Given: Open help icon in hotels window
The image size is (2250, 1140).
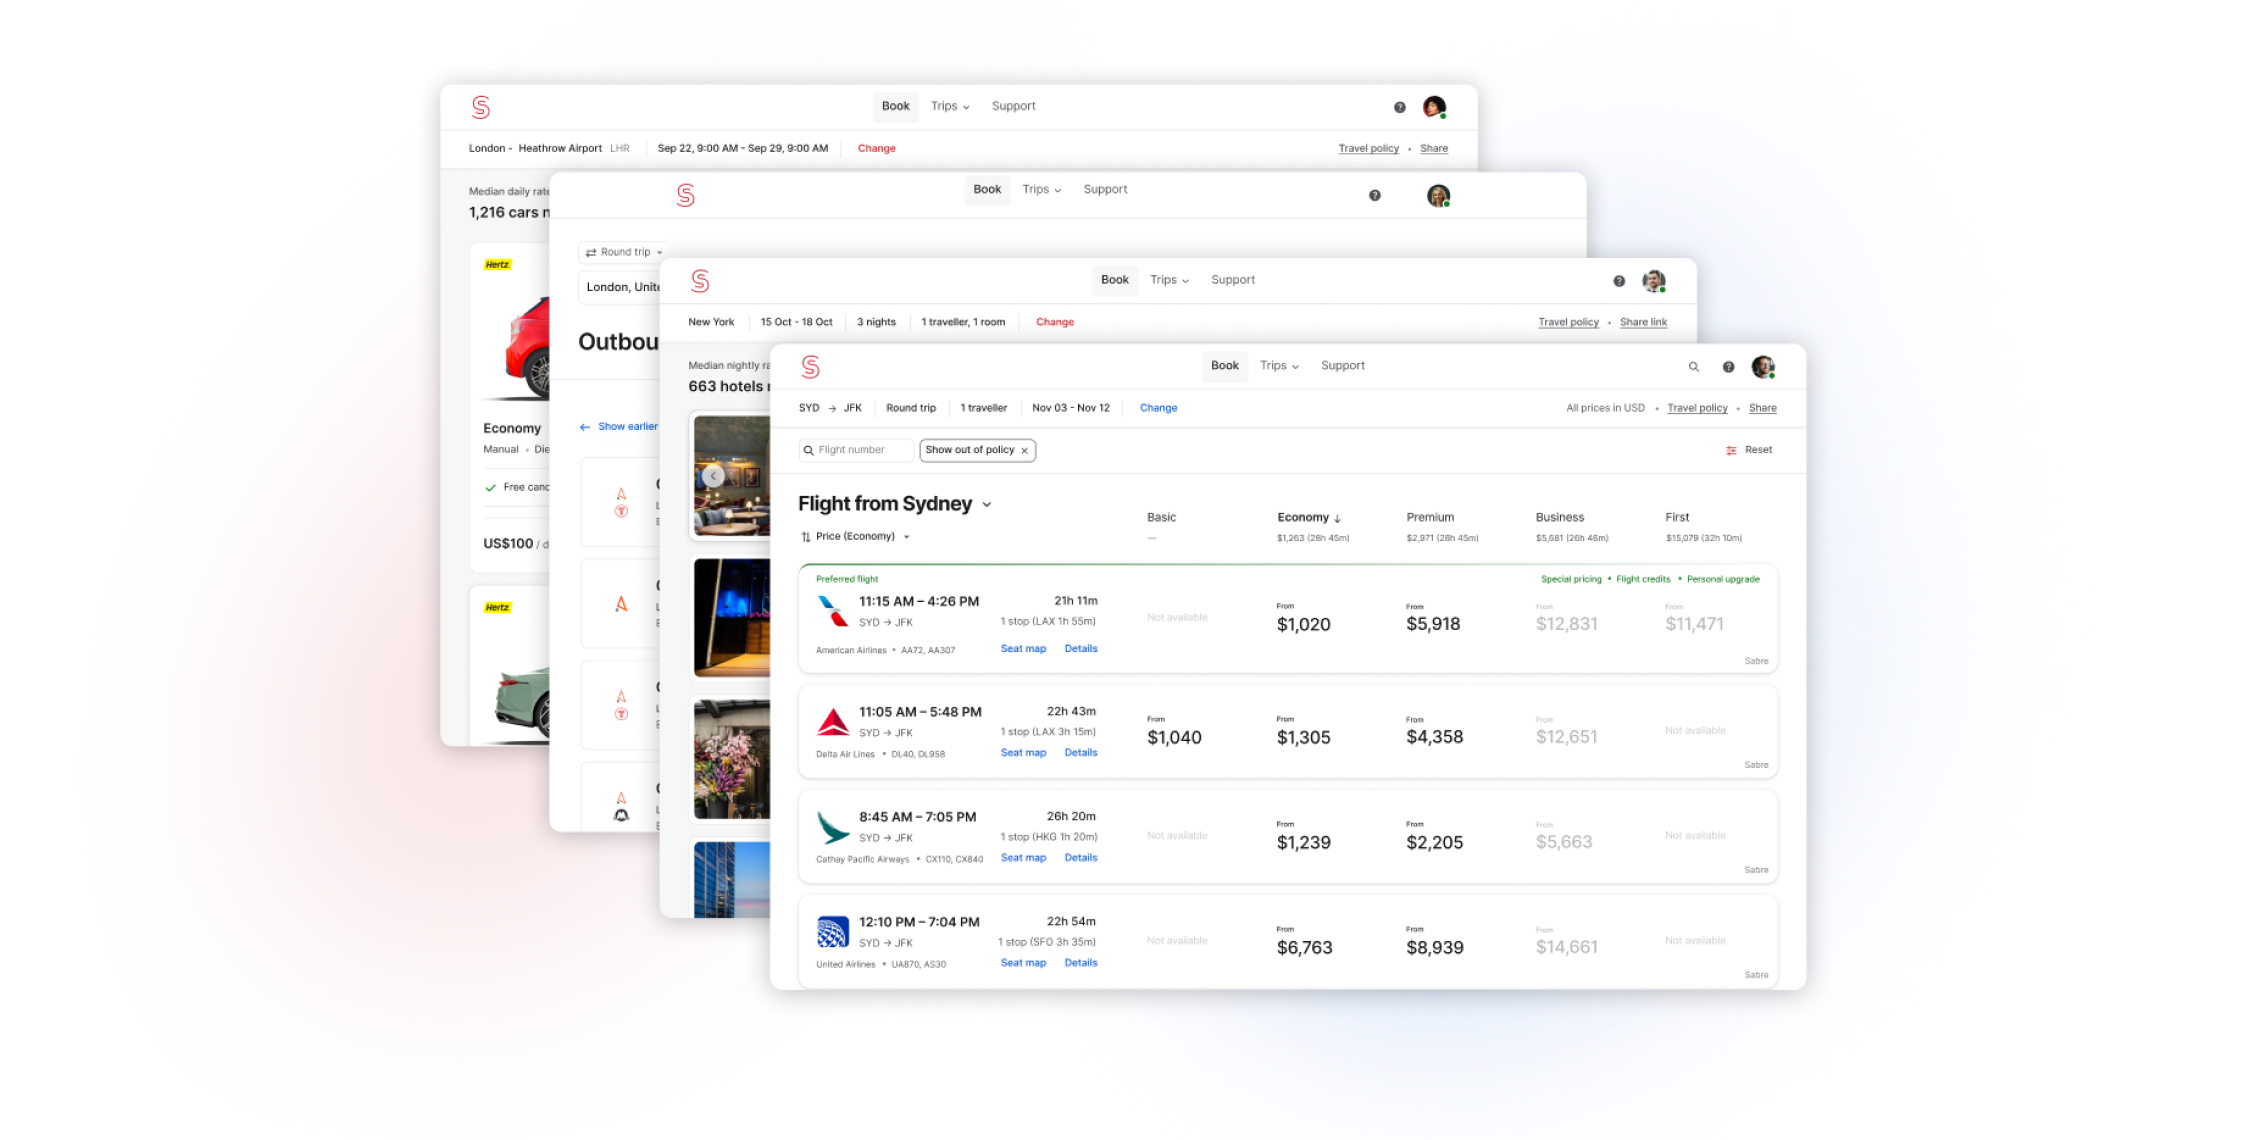Looking at the screenshot, I should pos(1619,281).
